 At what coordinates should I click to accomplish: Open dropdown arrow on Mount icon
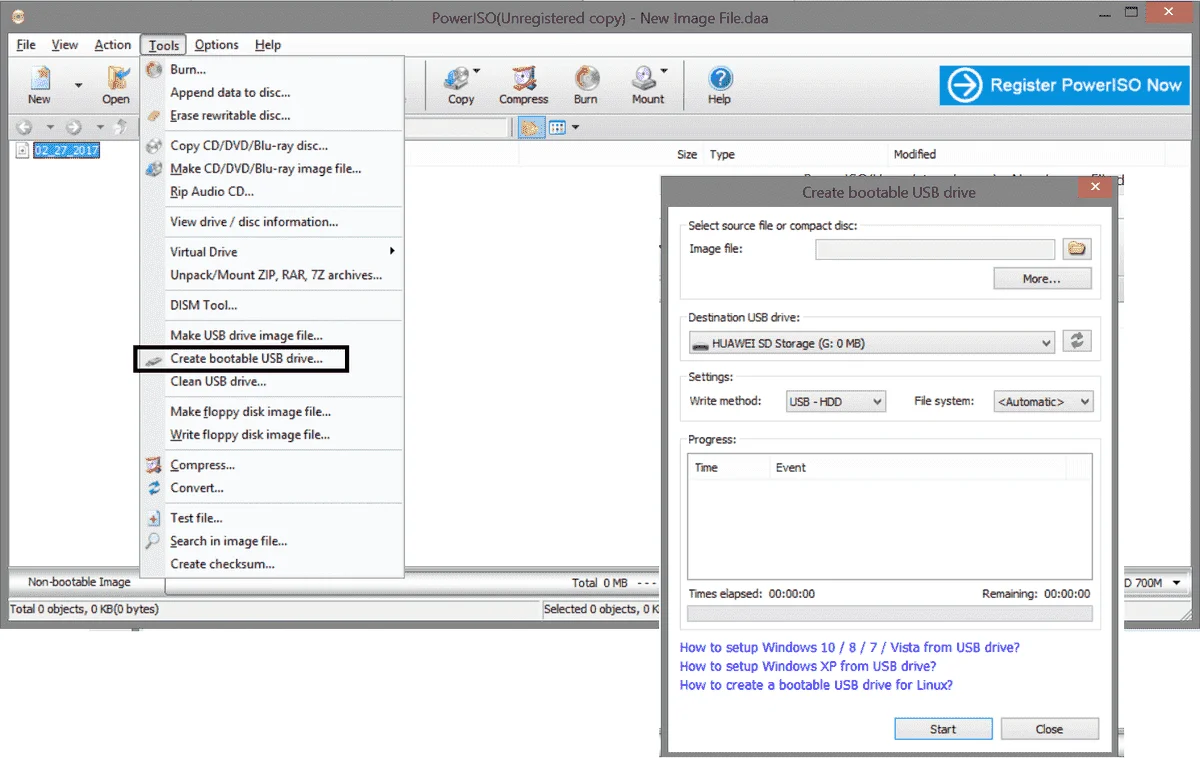click(664, 71)
